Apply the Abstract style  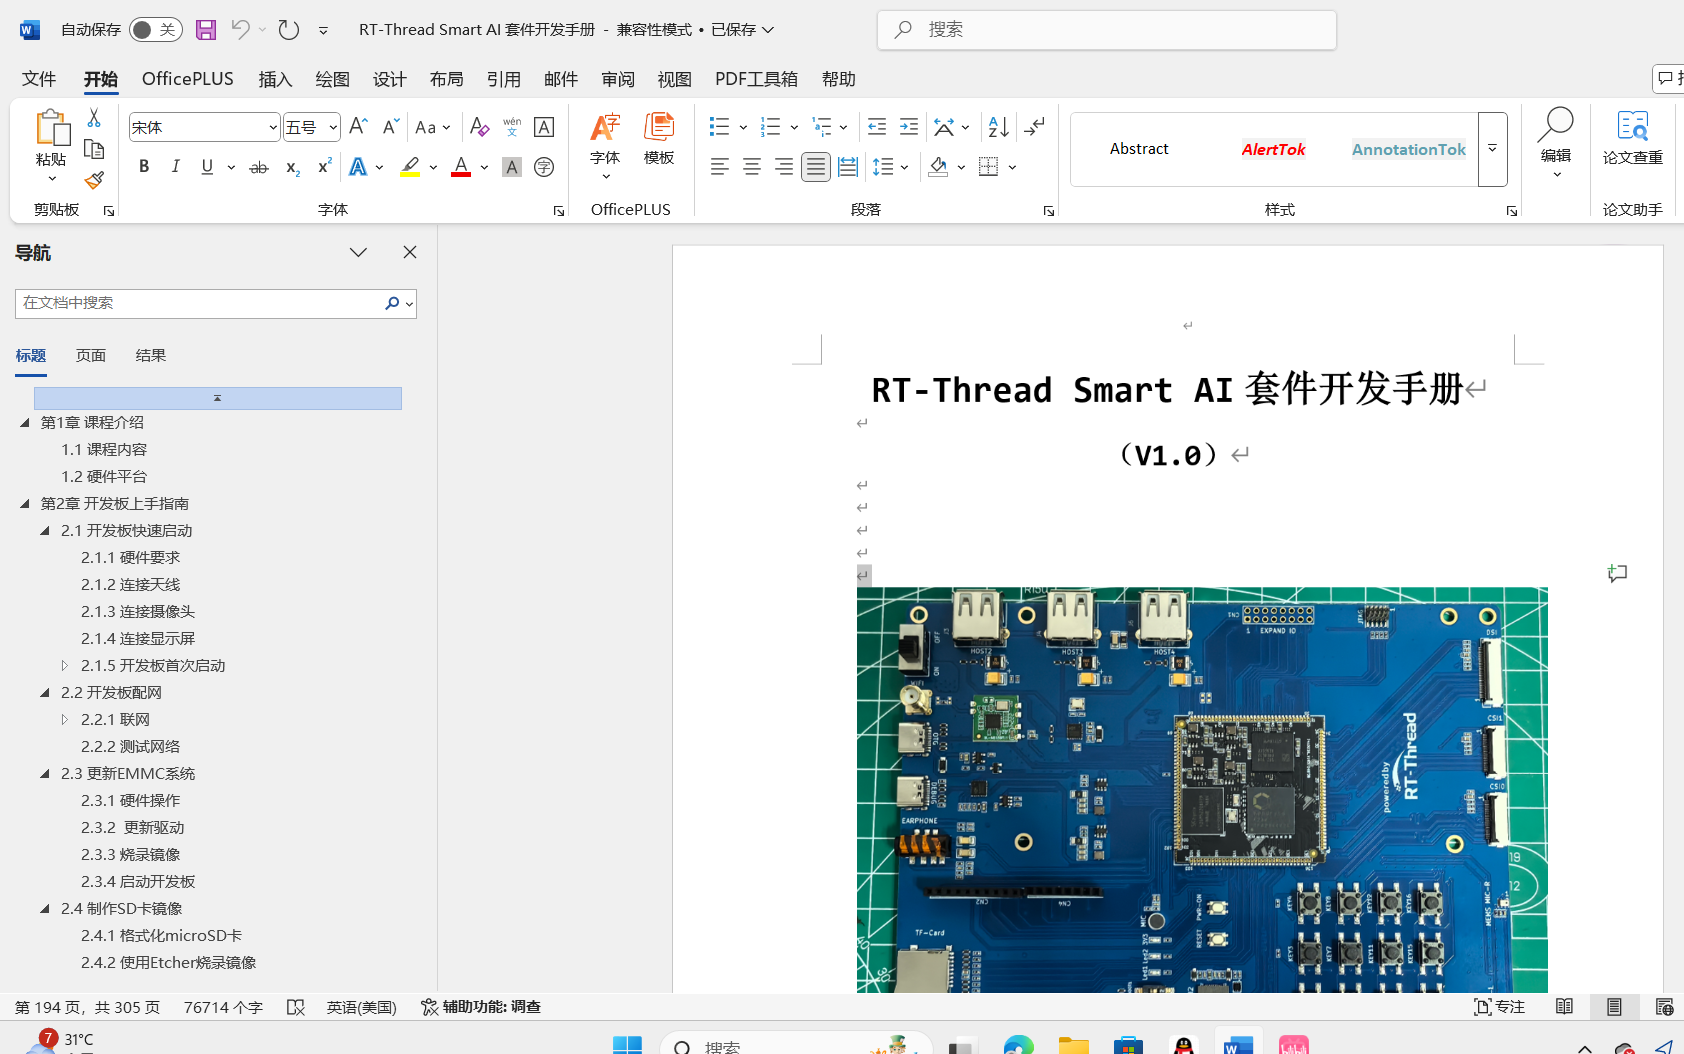[x=1139, y=149]
